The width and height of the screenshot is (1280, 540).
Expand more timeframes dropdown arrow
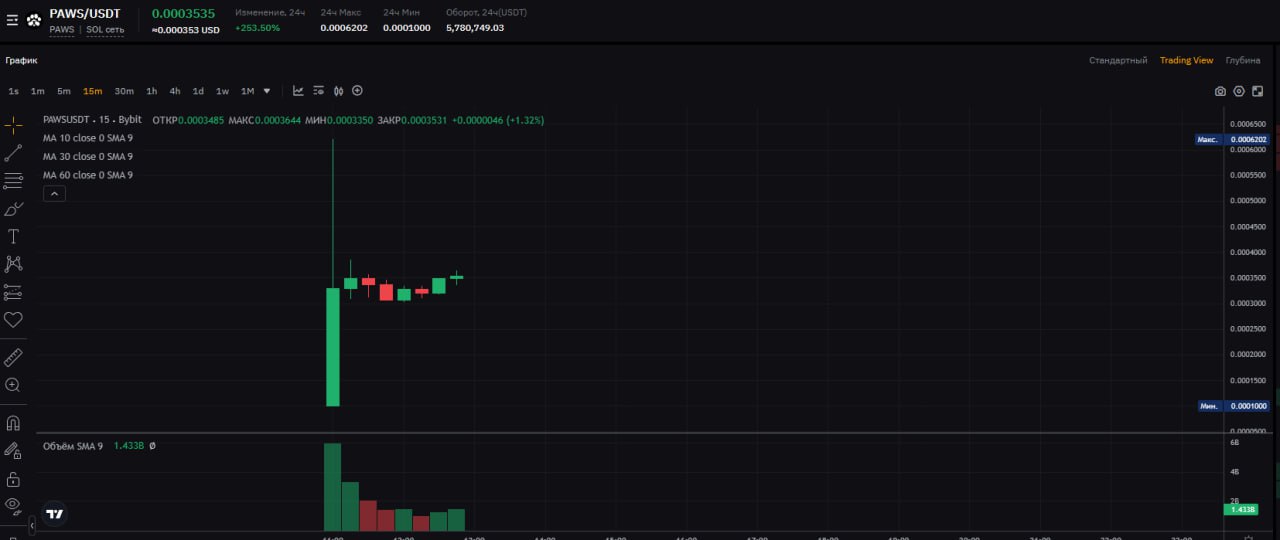(x=266, y=91)
